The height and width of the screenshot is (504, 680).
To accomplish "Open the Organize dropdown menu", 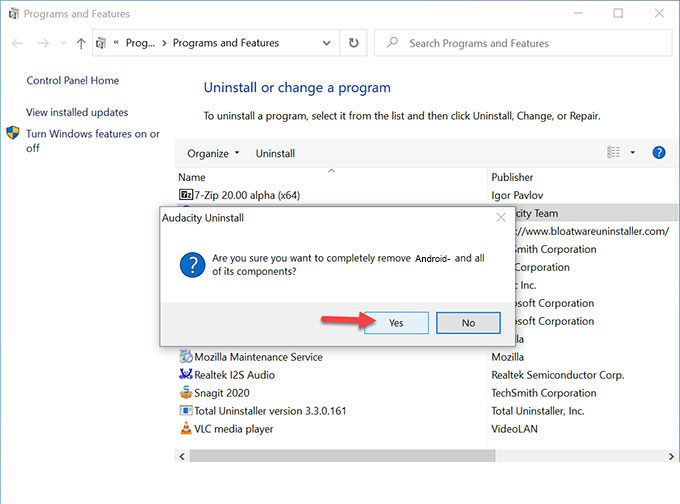I will 213,154.
